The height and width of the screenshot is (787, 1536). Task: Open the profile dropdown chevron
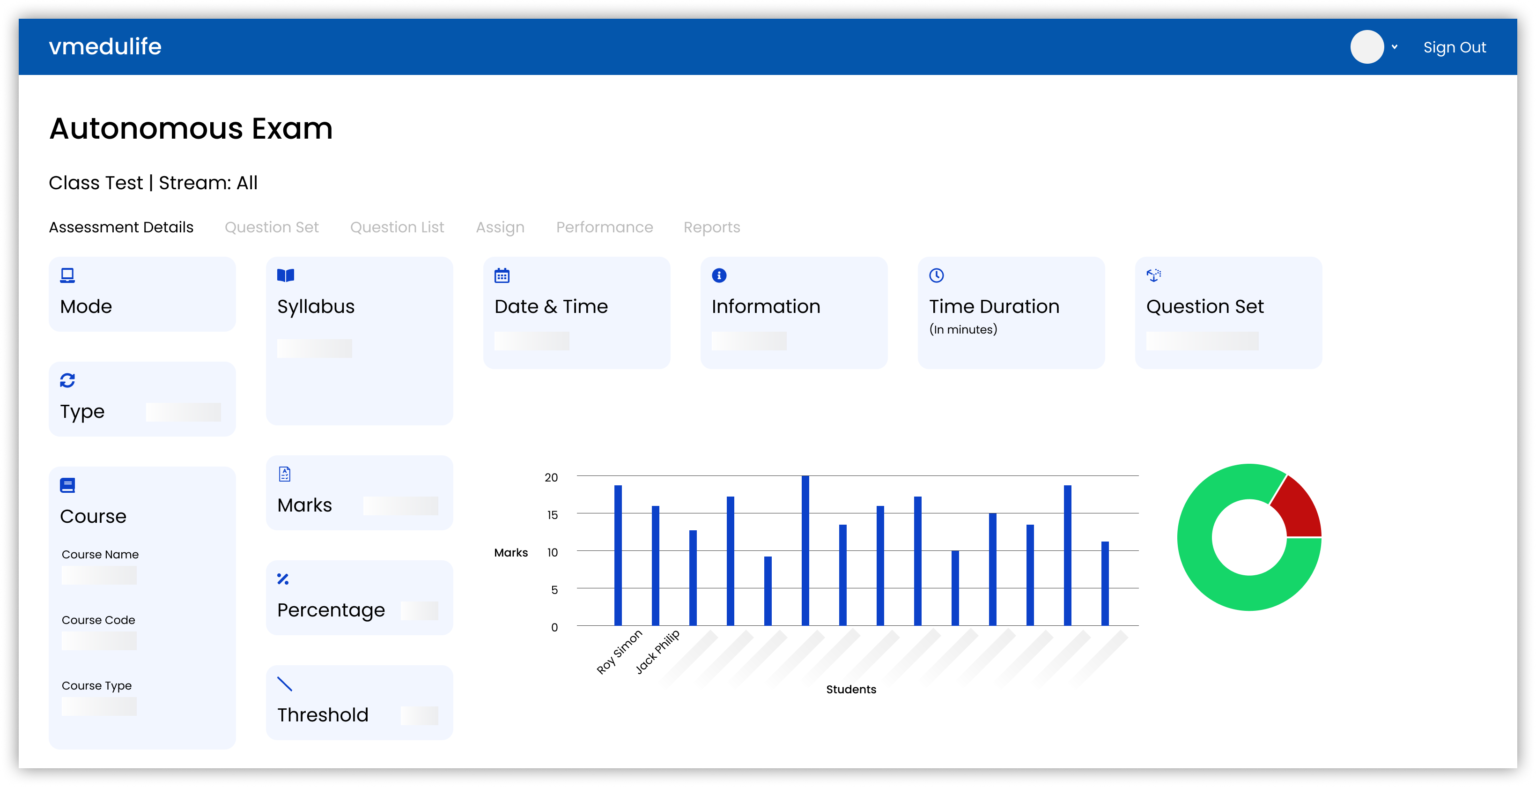(1394, 47)
